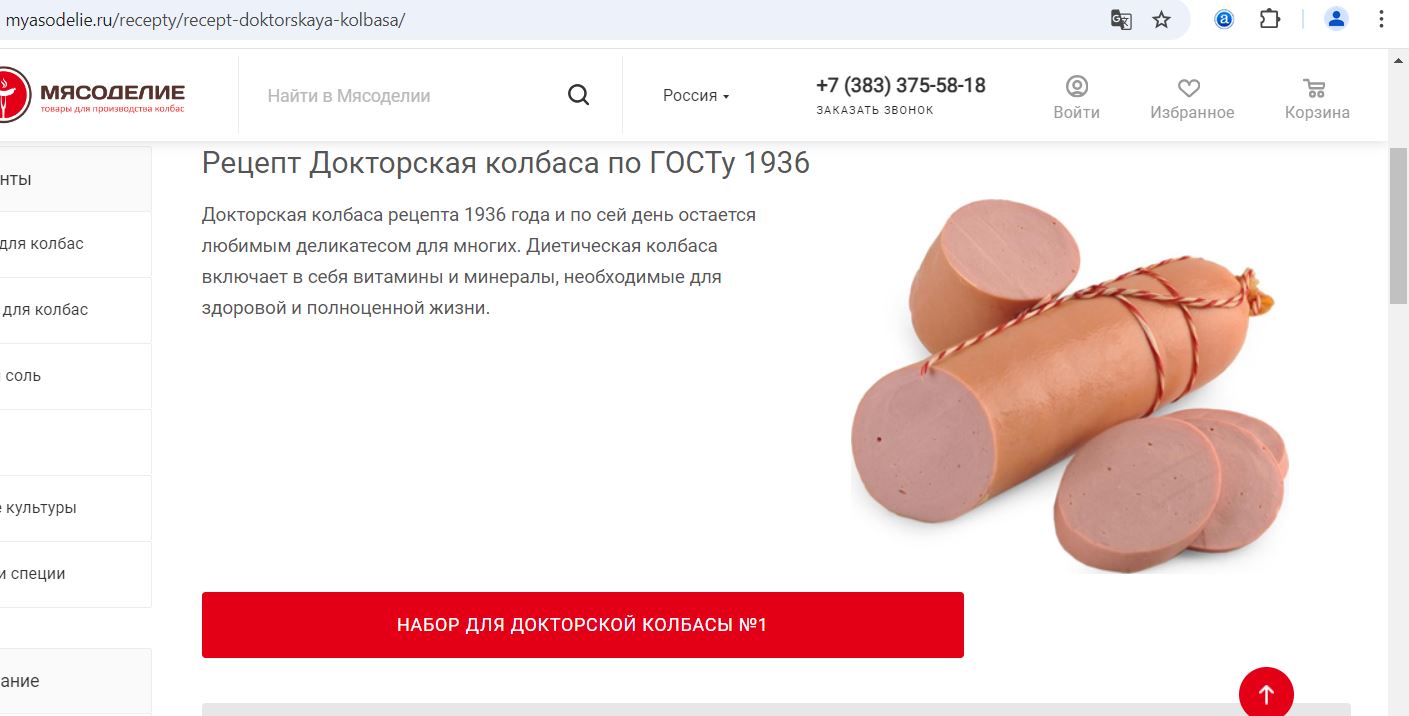Click the Мясоделие logo
Screen dimensions: 1409x716
pyautogui.click(x=93, y=94)
